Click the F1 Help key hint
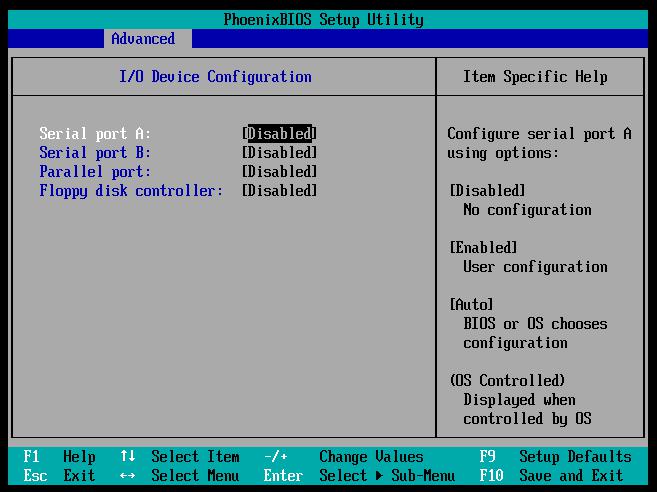Screen dimensions: 657x492 (x=59, y=456)
